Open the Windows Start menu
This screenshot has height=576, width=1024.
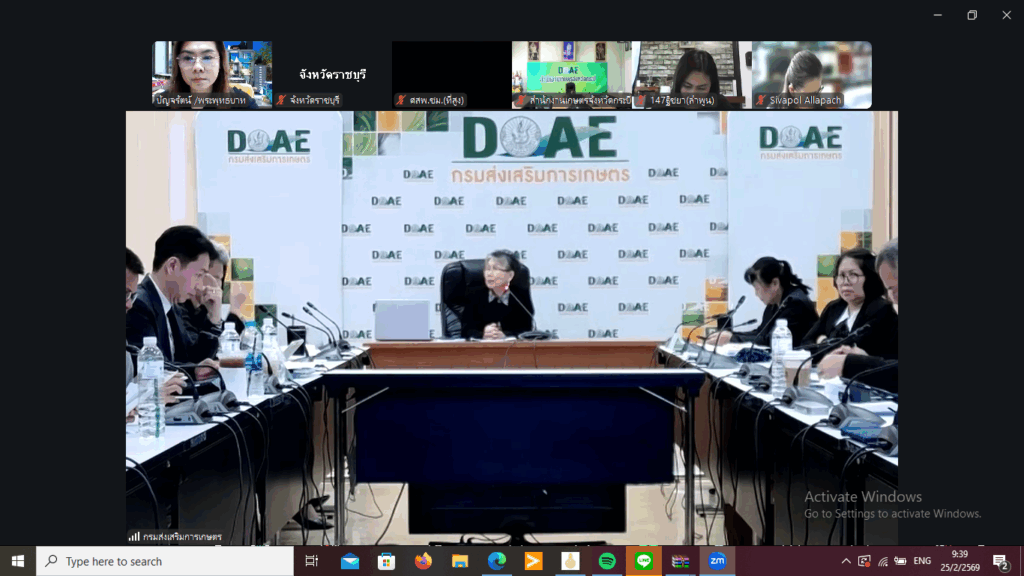(18, 561)
